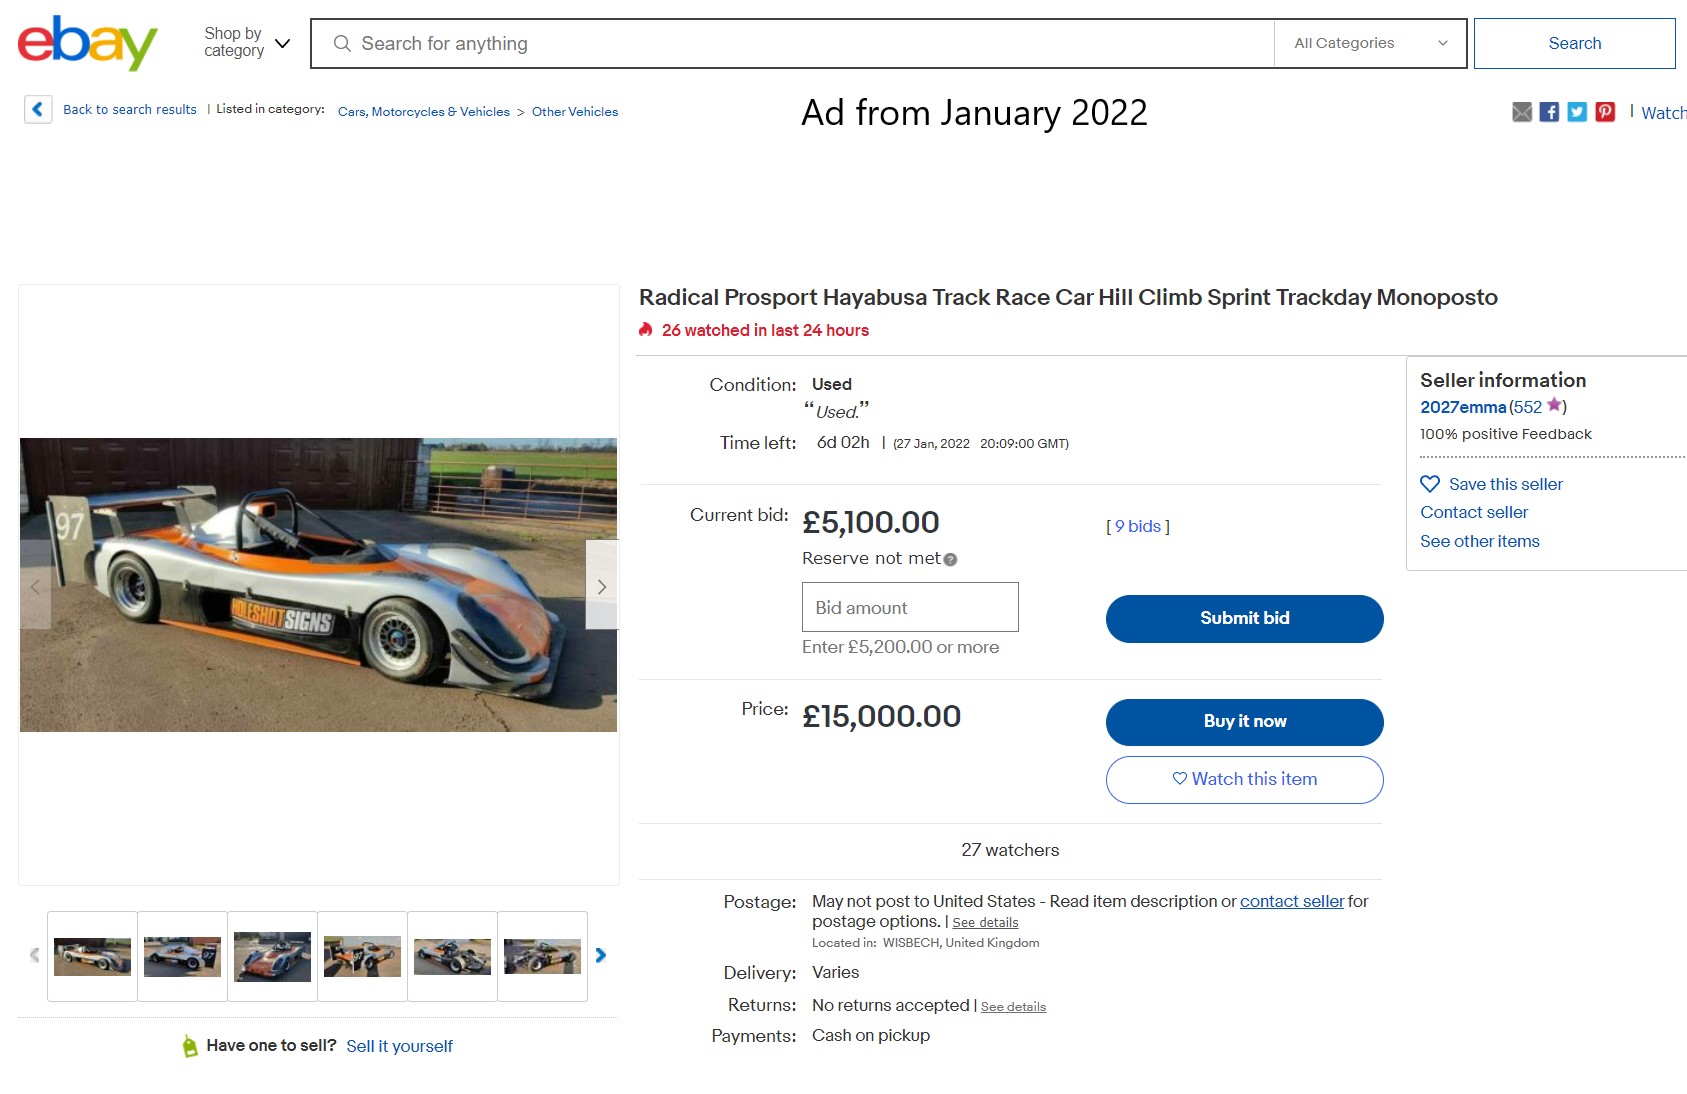1687x1094 pixels.
Task: Share listing via email icon
Action: point(1522,112)
